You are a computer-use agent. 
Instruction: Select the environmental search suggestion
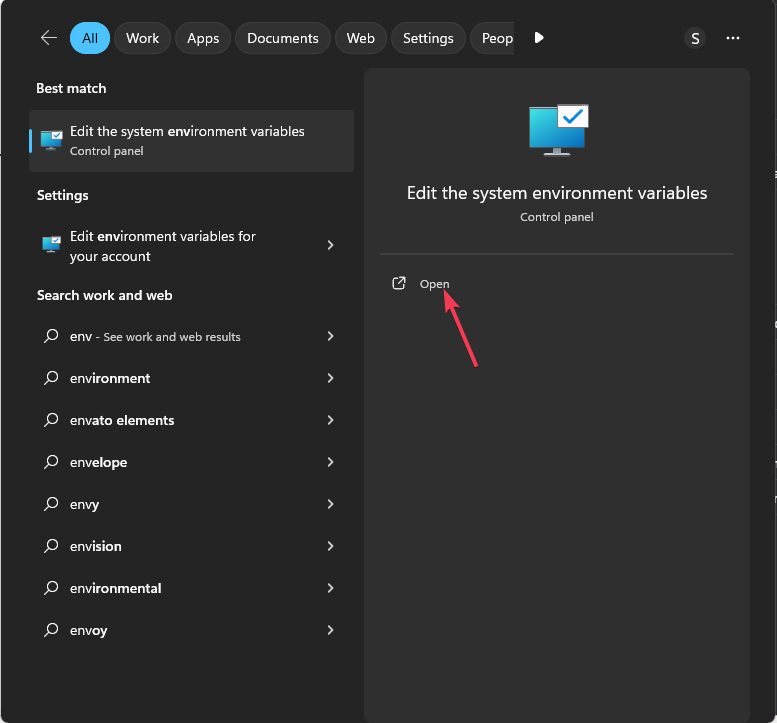[x=191, y=588]
